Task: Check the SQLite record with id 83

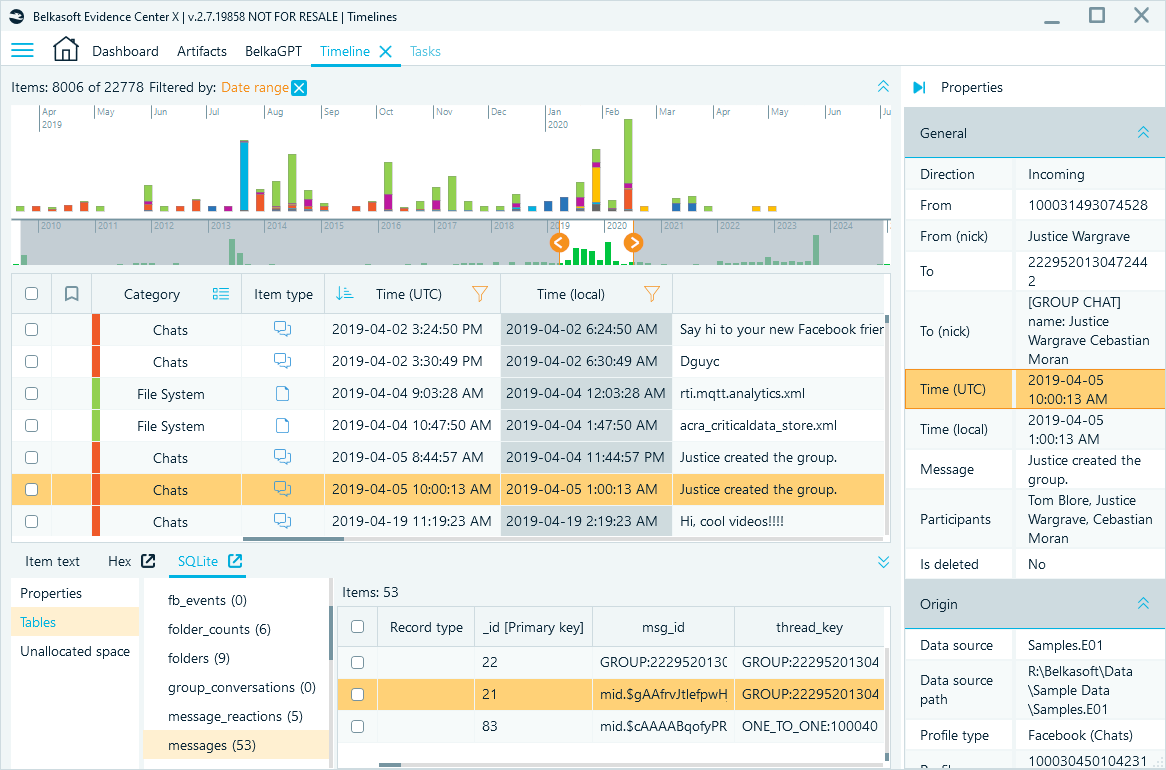Action: click(x=358, y=726)
